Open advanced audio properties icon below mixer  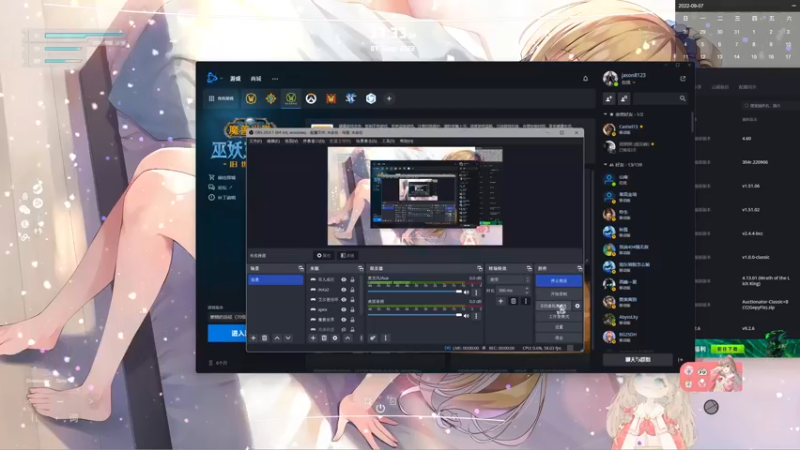(x=373, y=338)
